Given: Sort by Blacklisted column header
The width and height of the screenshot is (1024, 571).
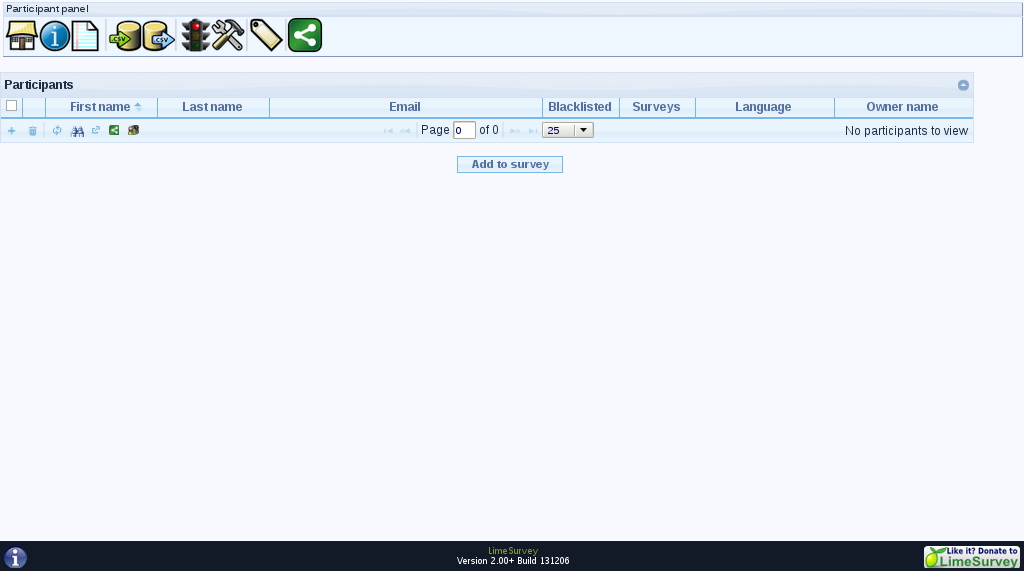Looking at the screenshot, I should (x=580, y=106).
